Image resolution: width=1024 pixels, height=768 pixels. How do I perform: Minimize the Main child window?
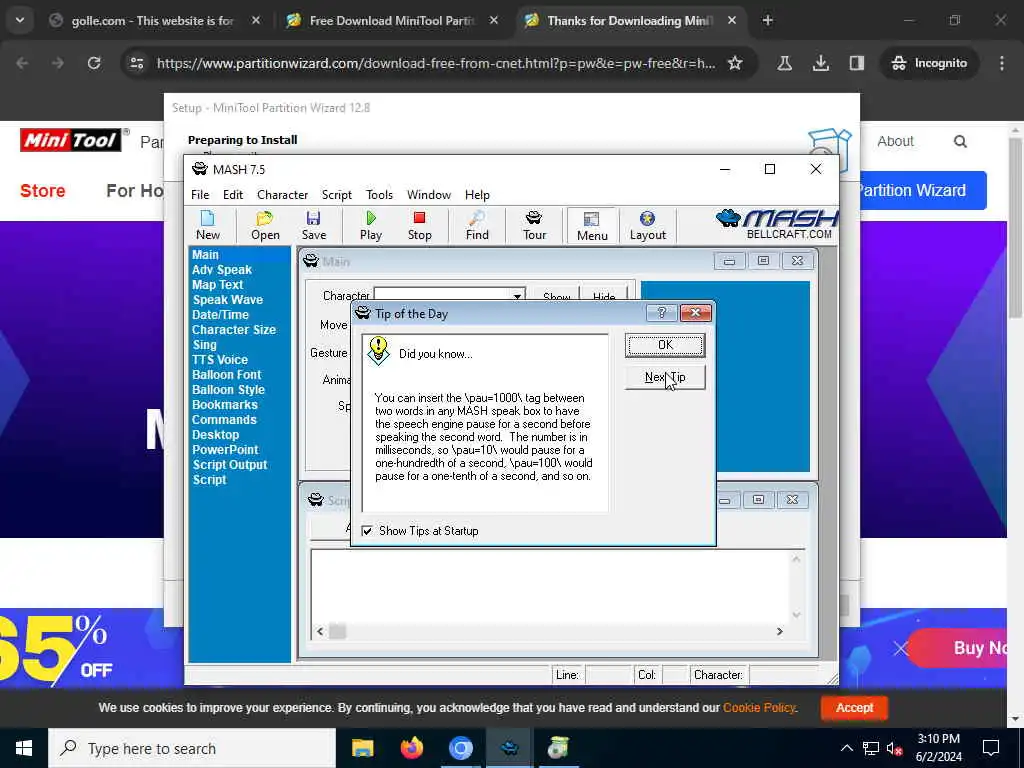[x=729, y=261]
